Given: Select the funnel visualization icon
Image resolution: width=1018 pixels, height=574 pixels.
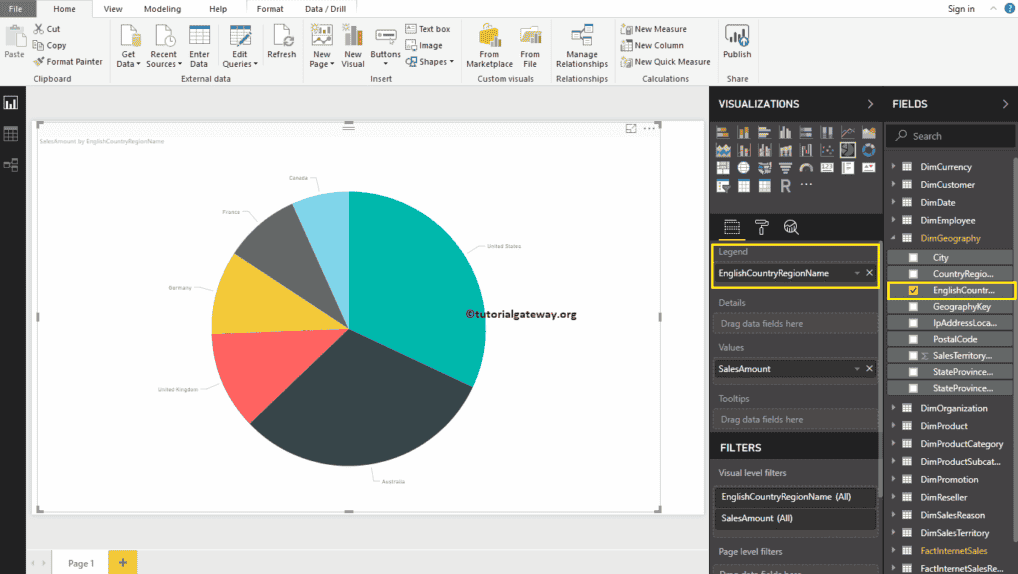Looking at the screenshot, I should (785, 168).
